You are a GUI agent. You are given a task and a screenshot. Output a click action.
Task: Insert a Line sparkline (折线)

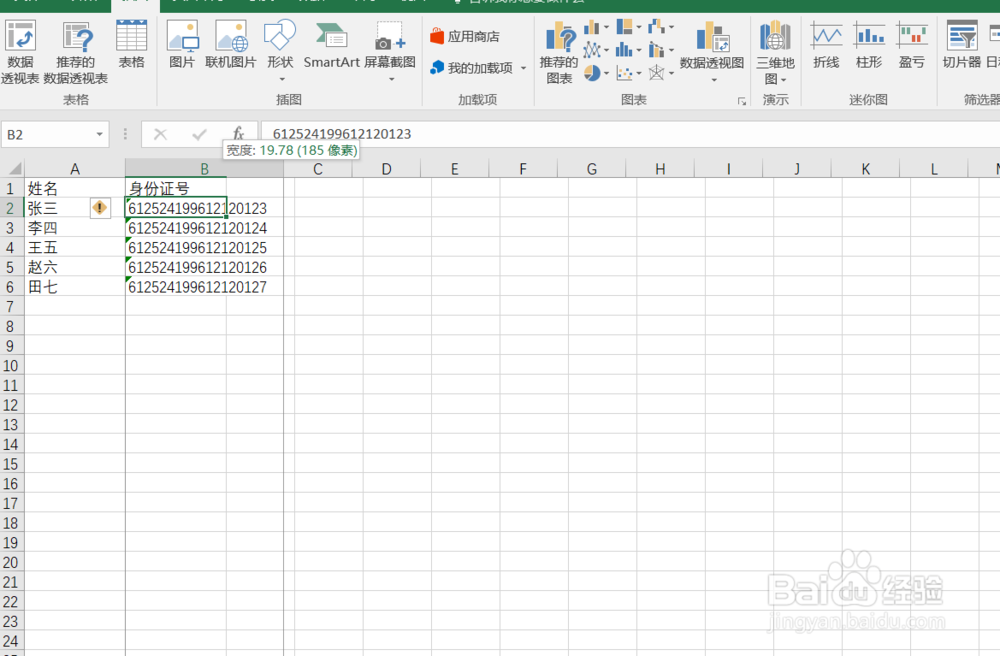(x=827, y=45)
